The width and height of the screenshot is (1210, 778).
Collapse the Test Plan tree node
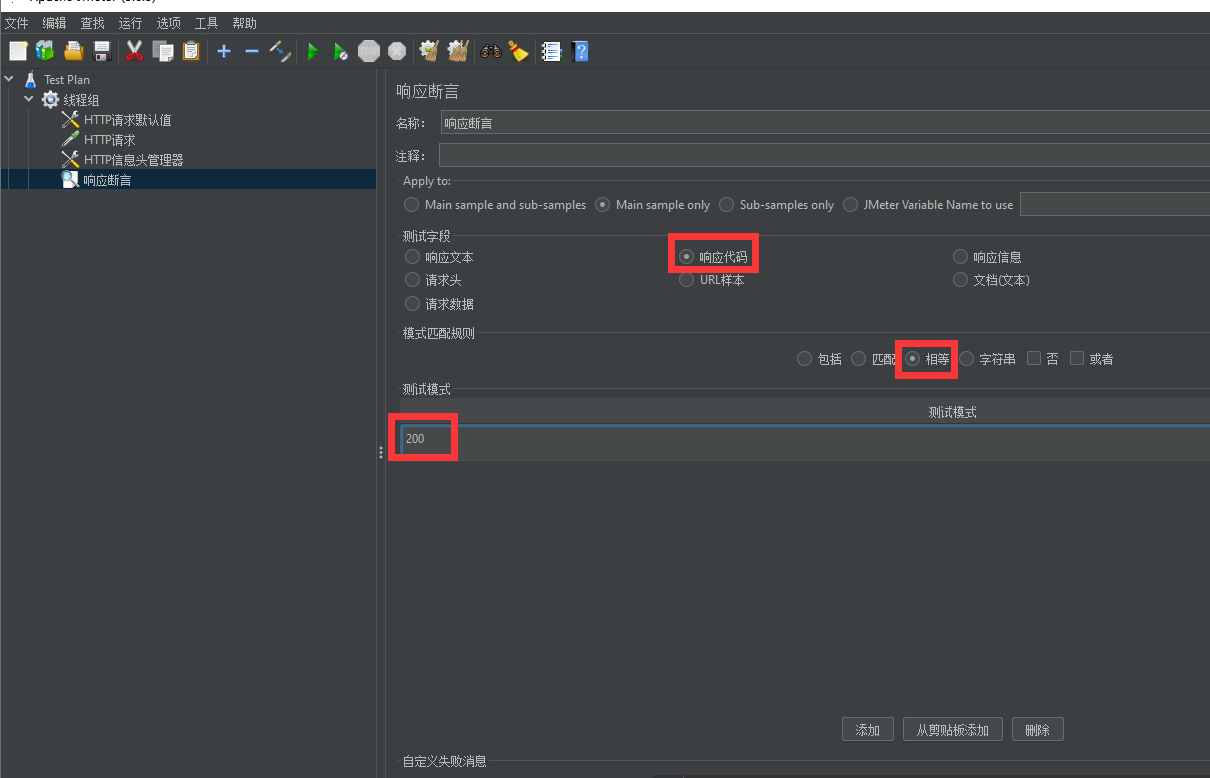point(9,79)
